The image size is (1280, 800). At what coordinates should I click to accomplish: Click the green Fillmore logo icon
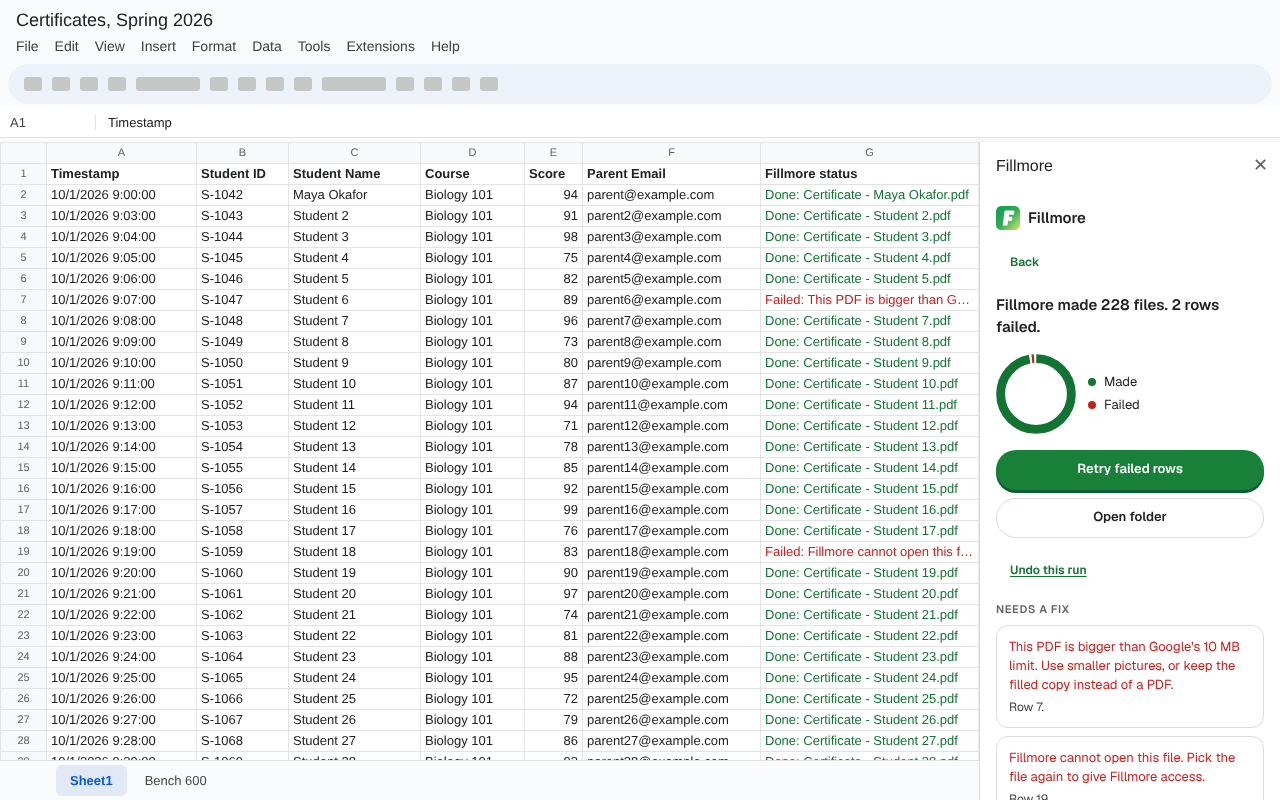[x=1008, y=218]
